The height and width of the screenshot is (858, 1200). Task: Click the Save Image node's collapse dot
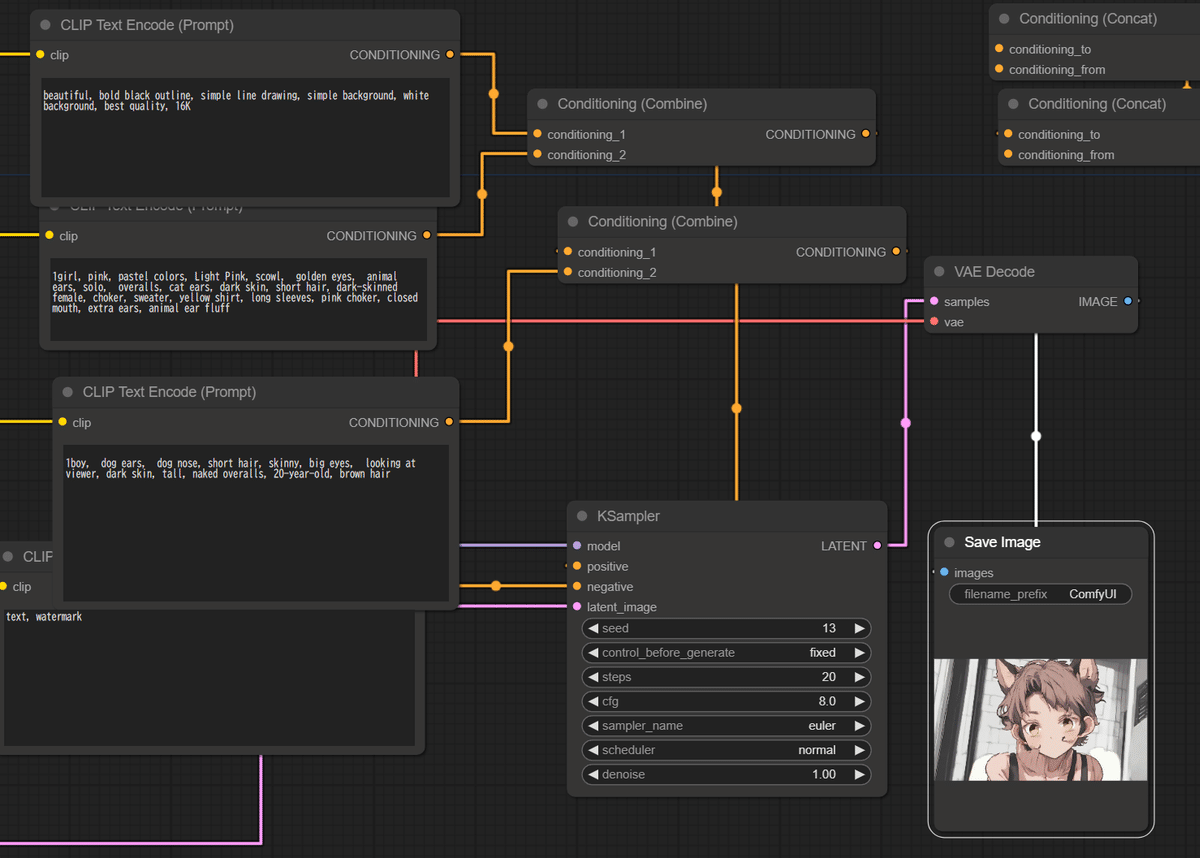[x=949, y=542]
